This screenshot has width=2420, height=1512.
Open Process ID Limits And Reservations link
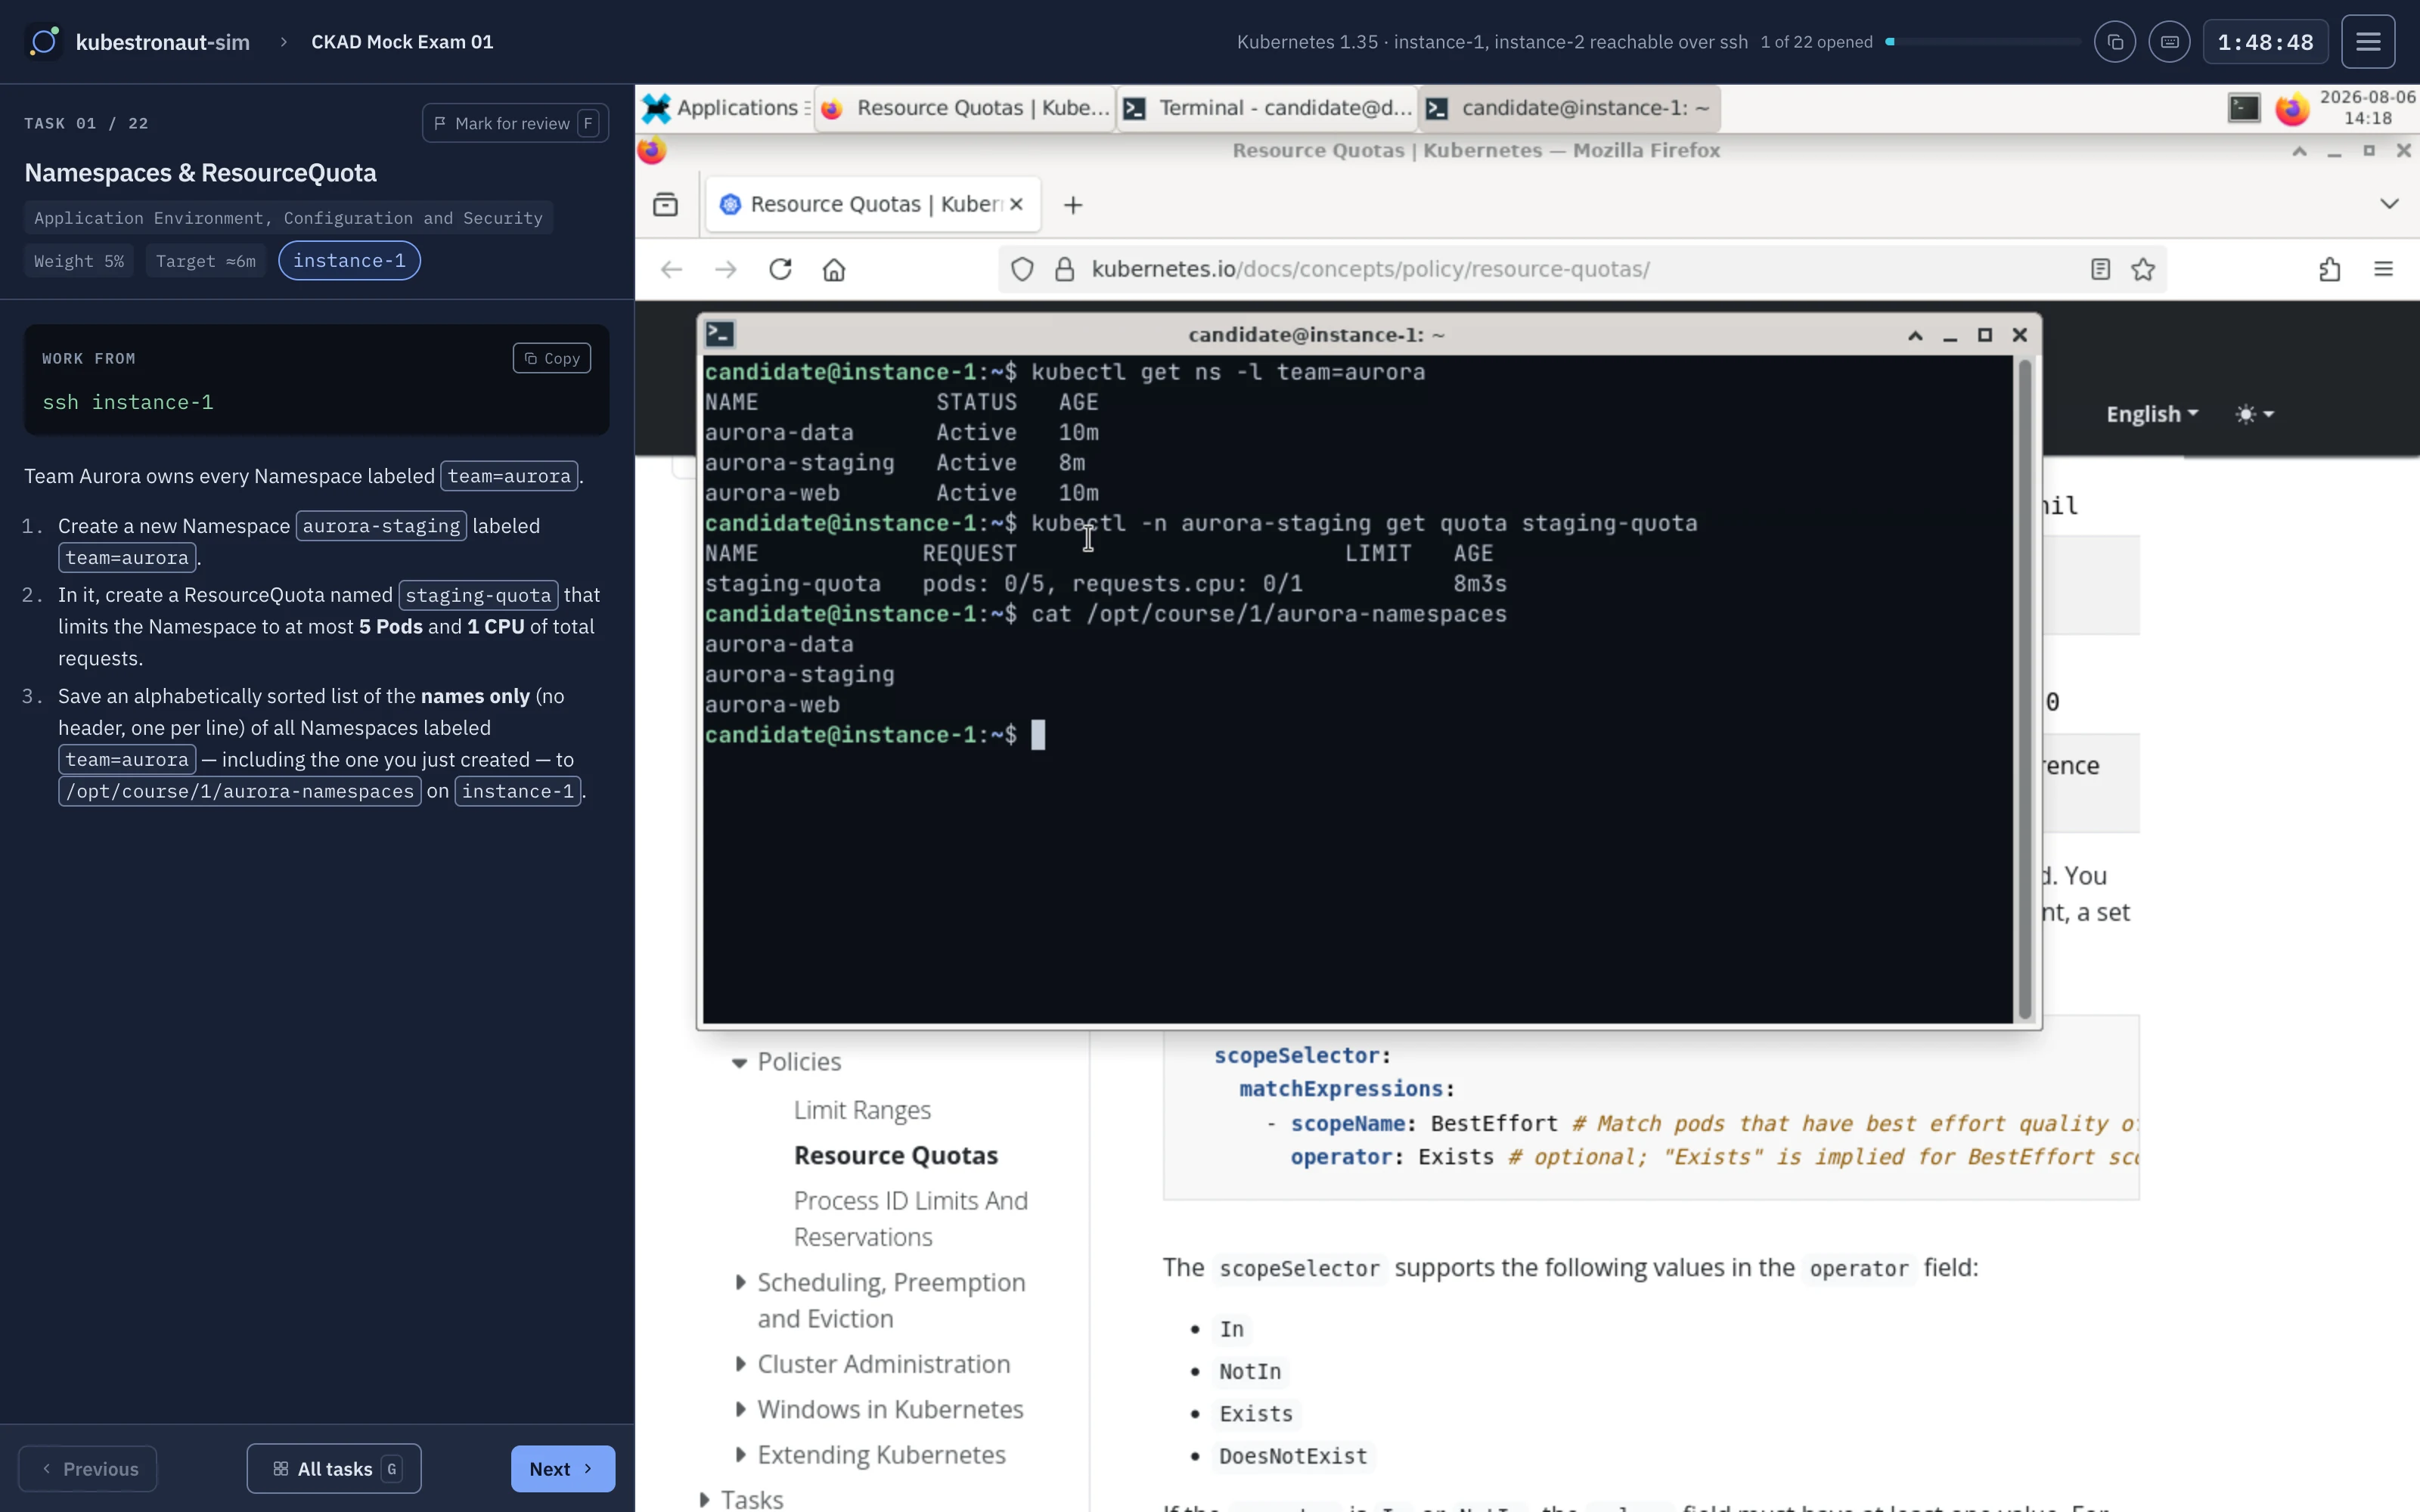[x=911, y=1218]
